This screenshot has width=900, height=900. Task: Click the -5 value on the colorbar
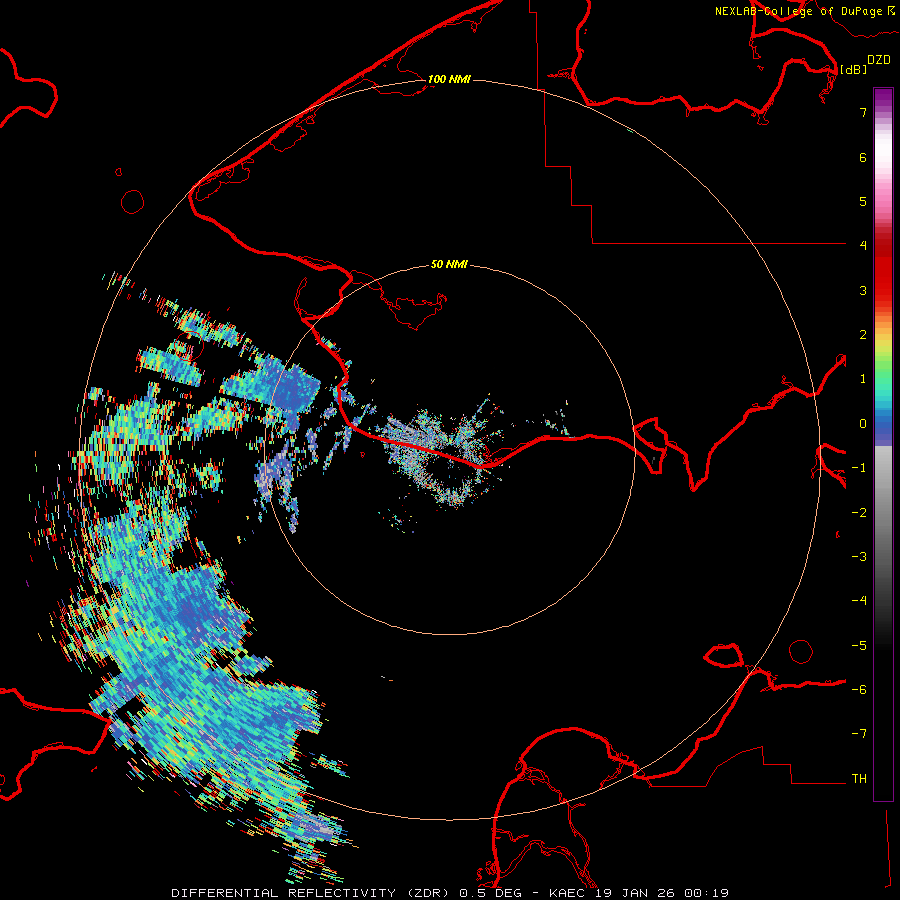coord(859,646)
